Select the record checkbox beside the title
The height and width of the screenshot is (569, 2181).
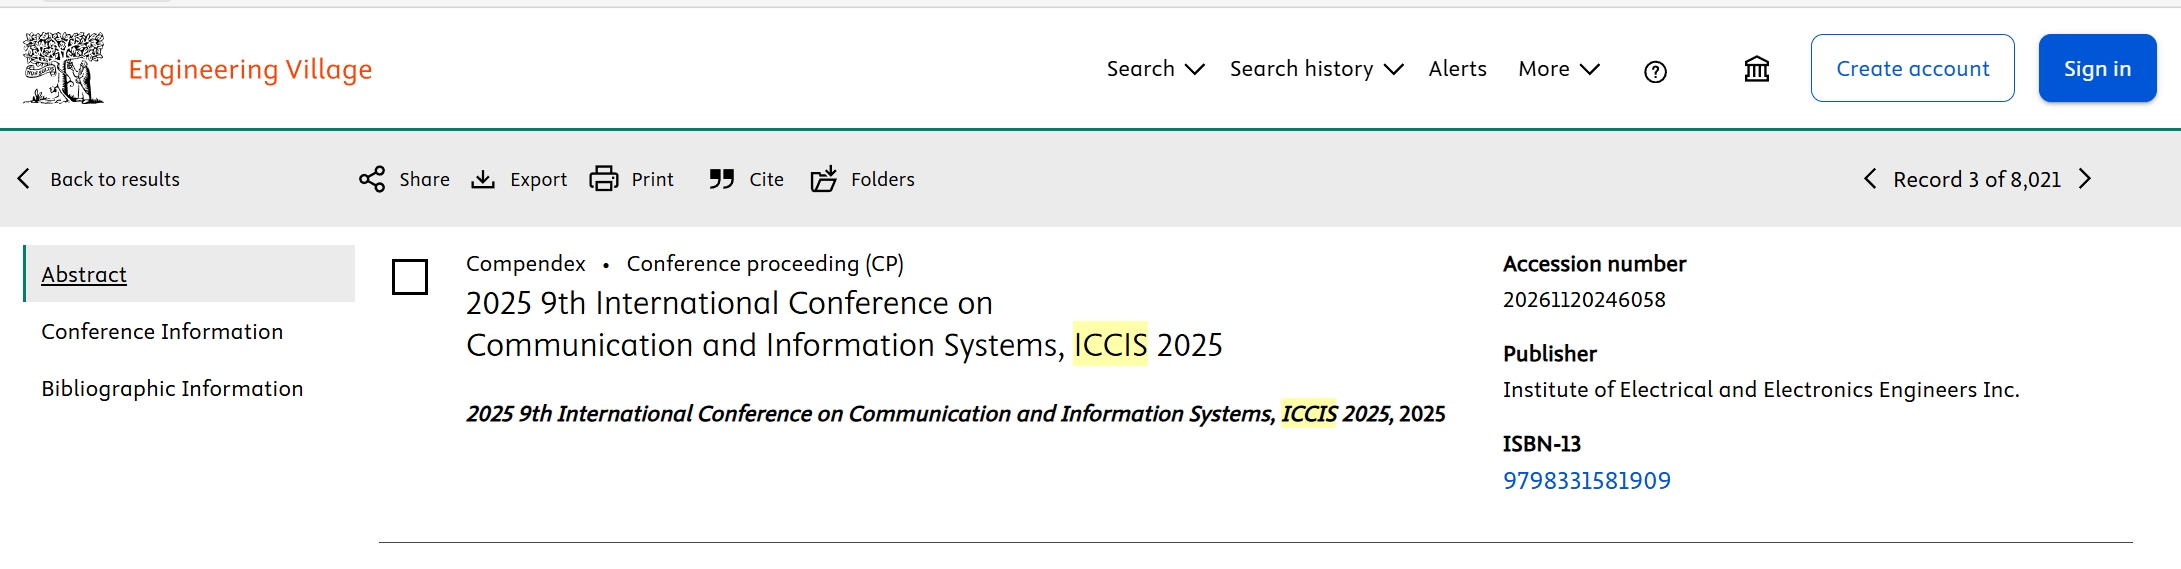pos(410,277)
